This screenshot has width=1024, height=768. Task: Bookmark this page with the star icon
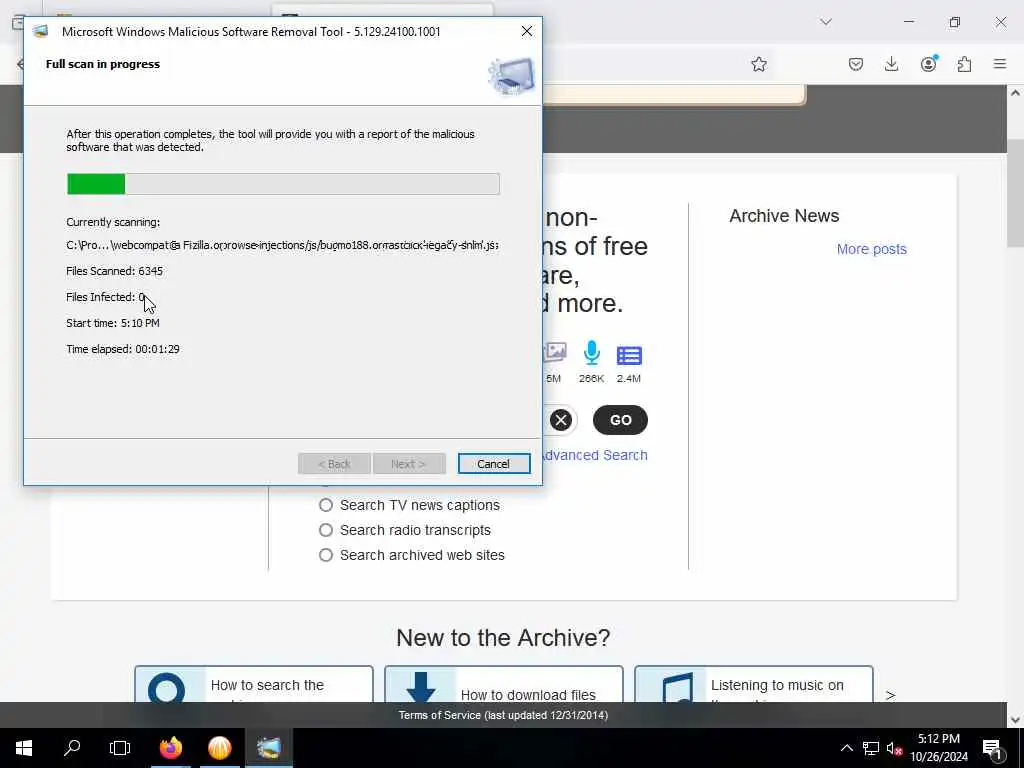pos(758,64)
